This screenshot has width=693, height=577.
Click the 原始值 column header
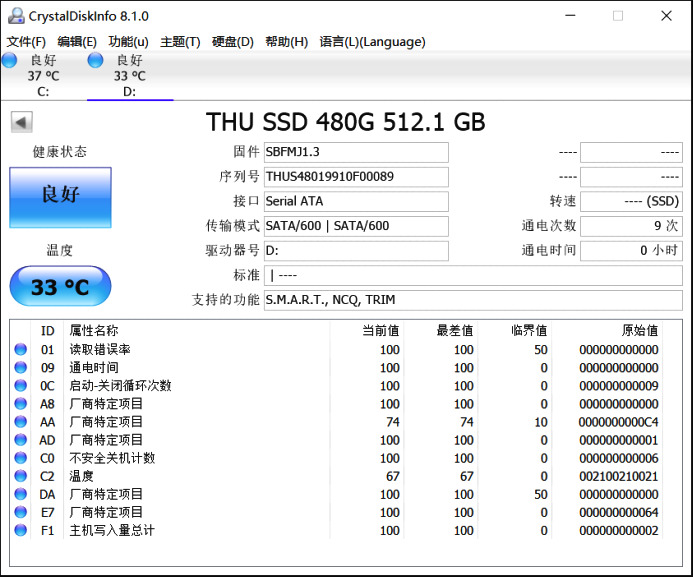click(x=607, y=330)
